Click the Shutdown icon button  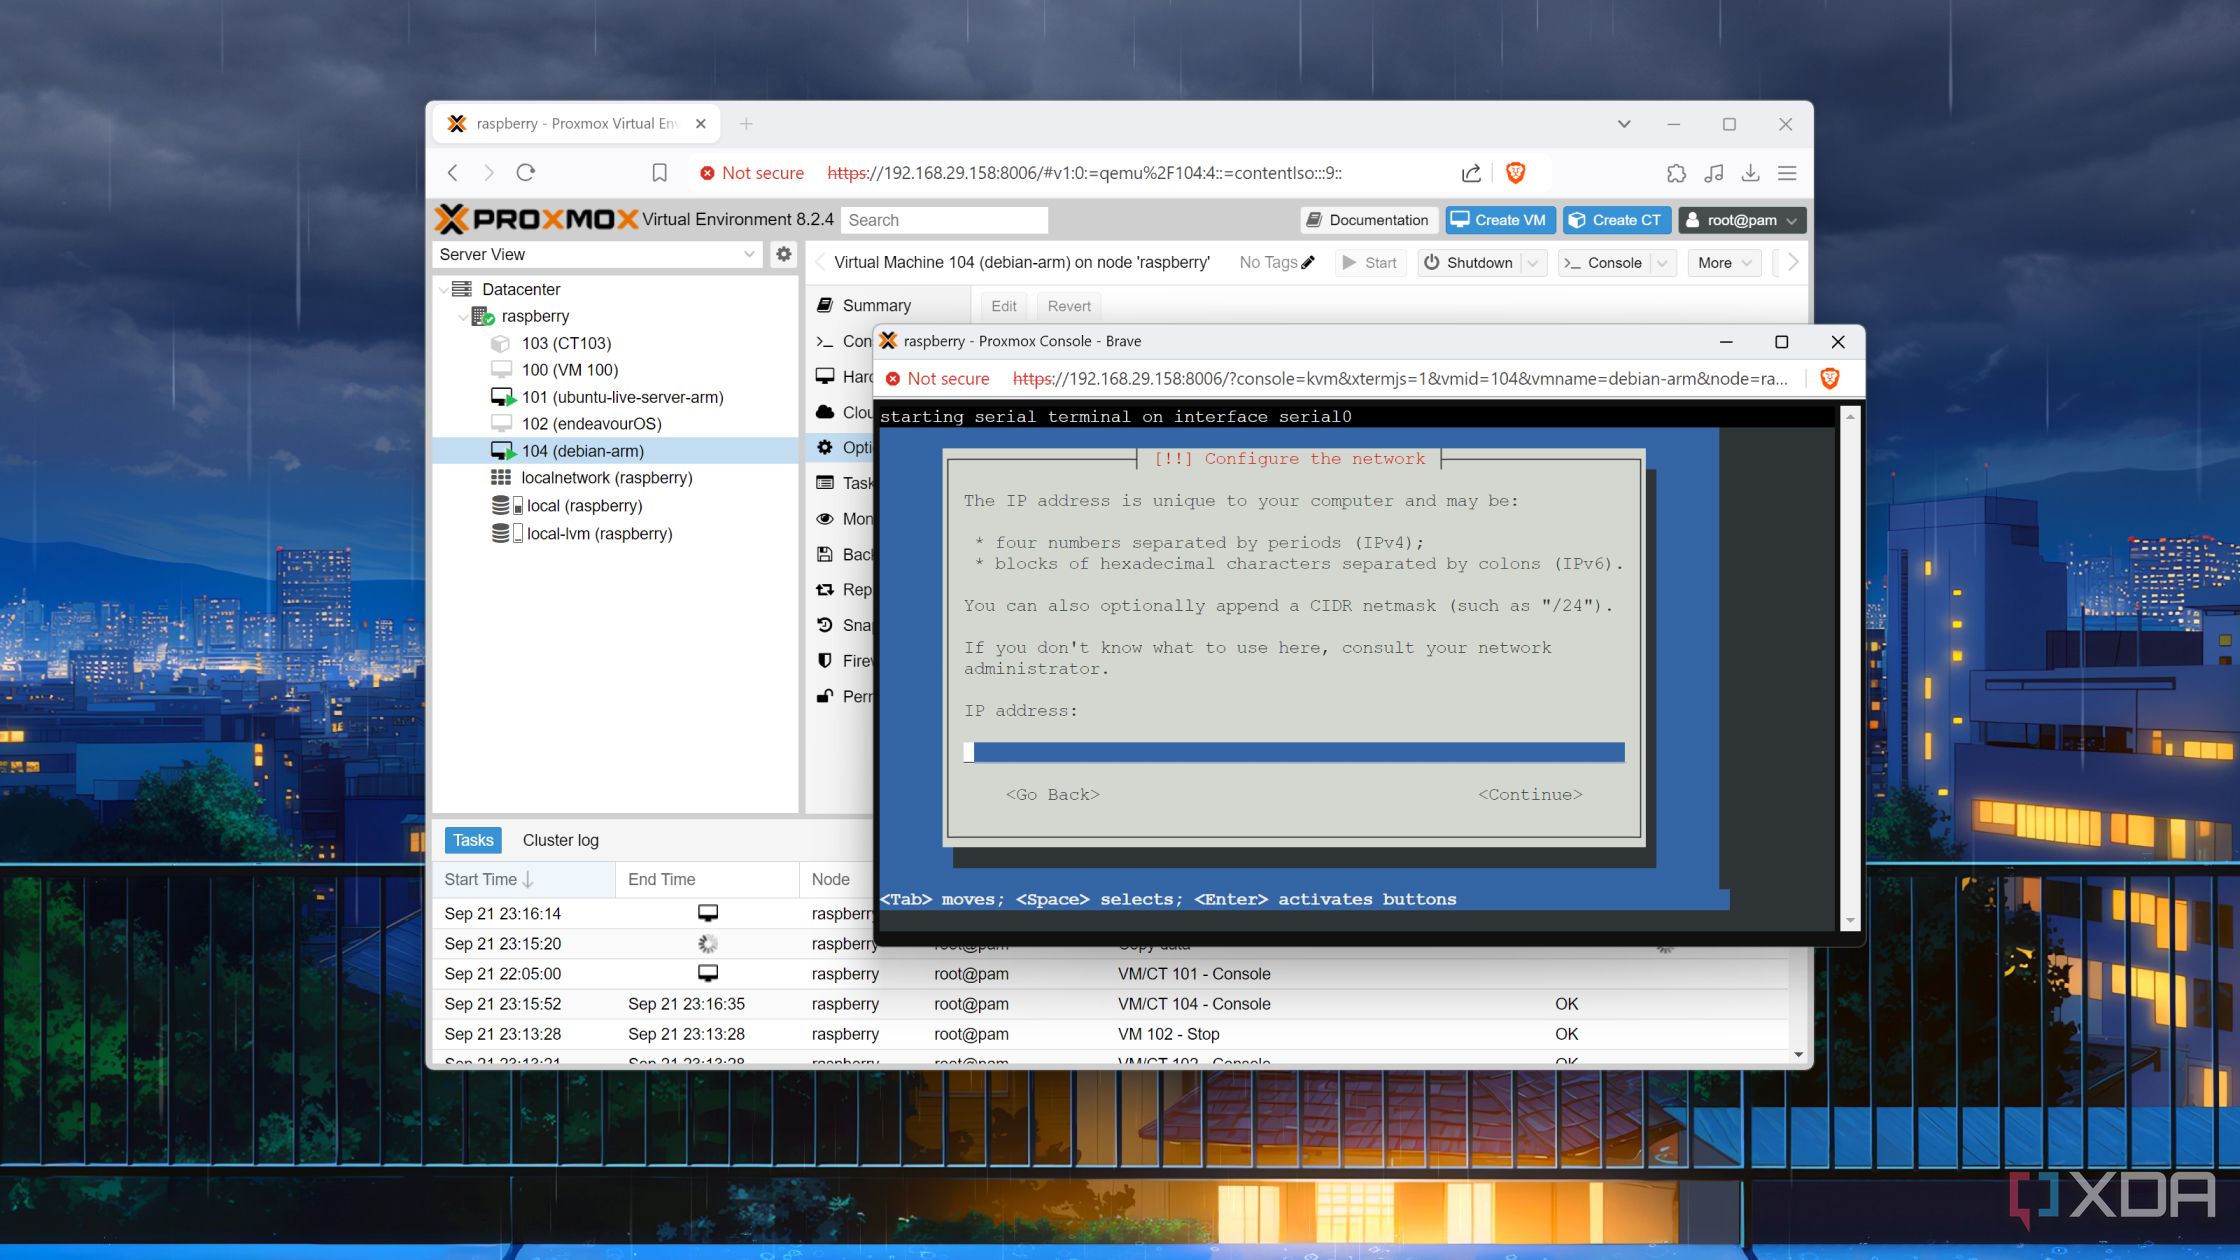point(1468,265)
